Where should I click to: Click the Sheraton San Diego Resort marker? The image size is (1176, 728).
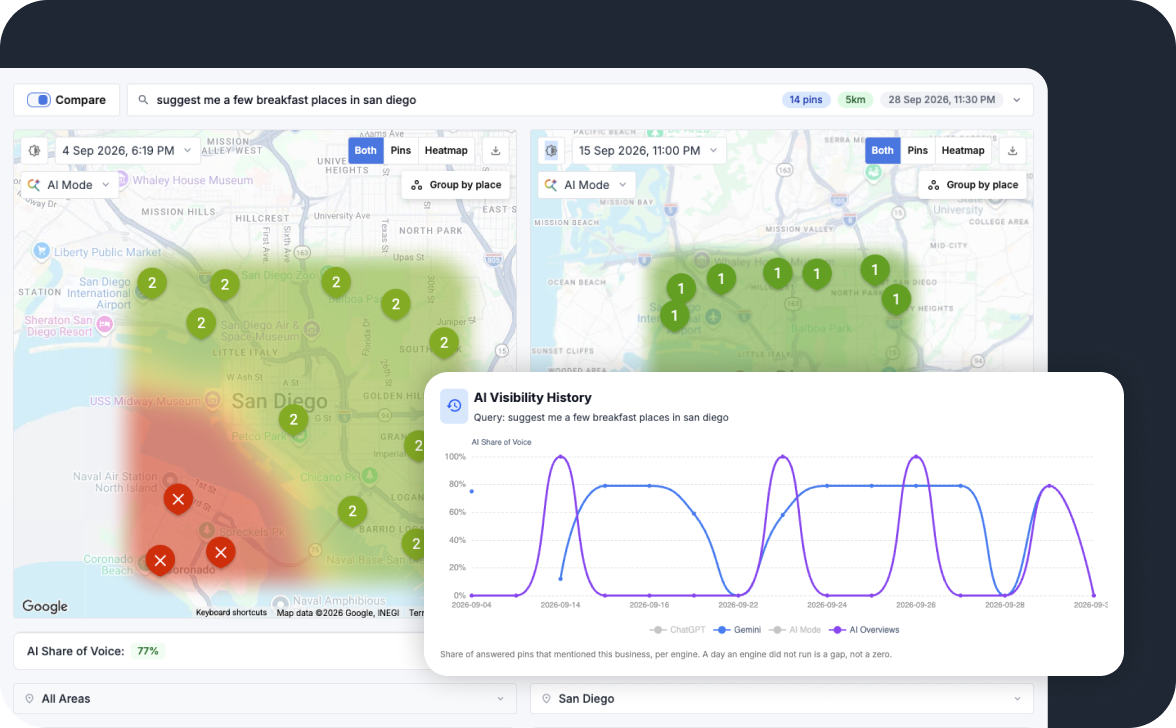(105, 325)
